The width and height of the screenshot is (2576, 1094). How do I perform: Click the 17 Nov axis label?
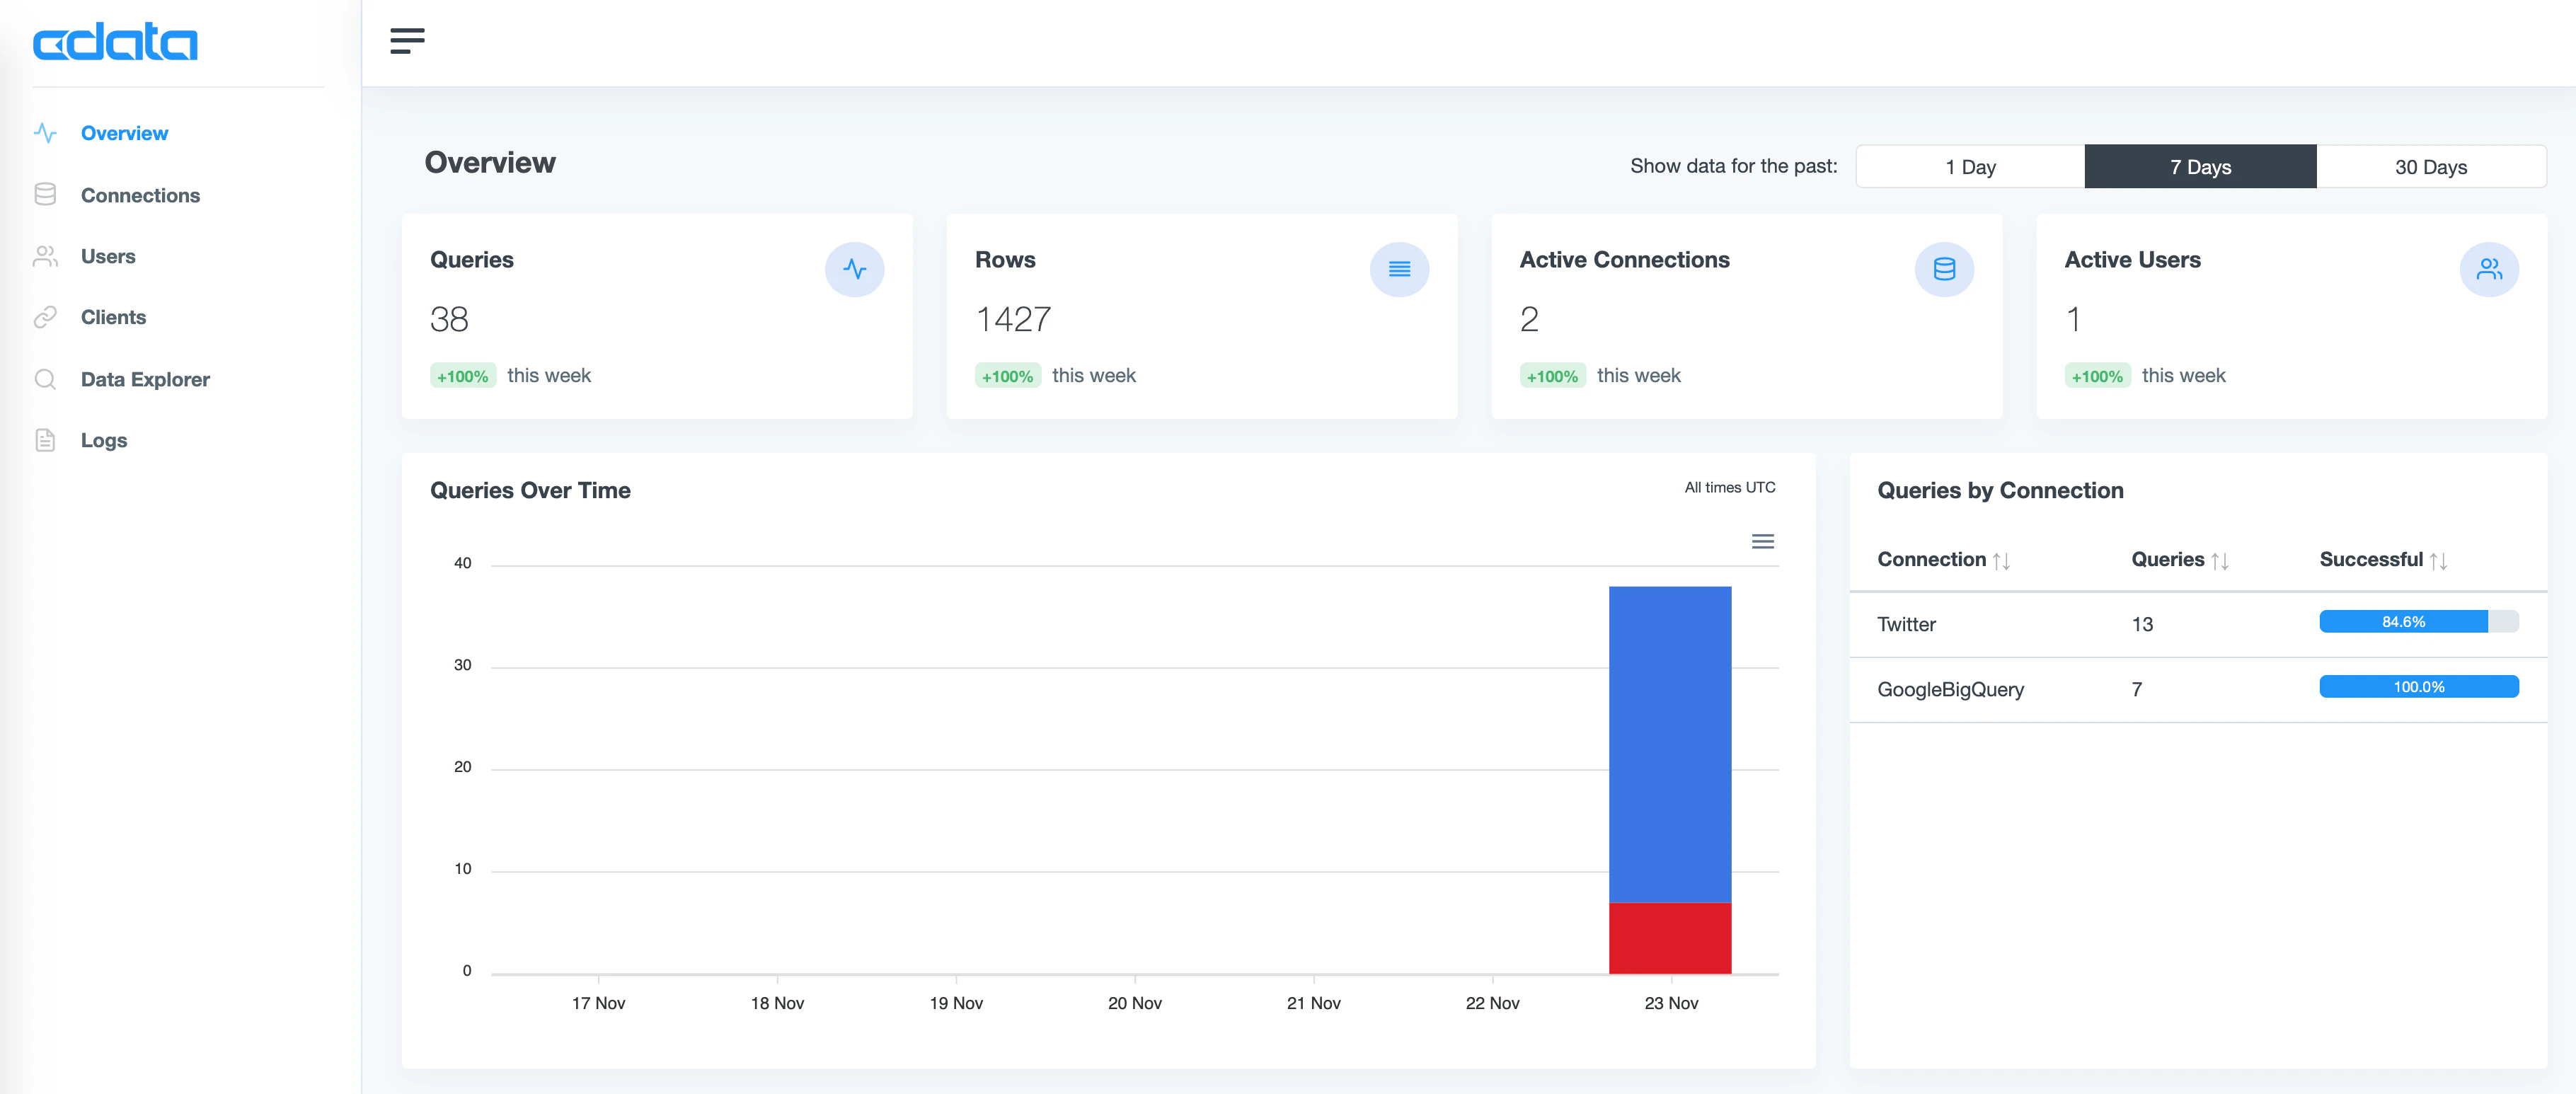click(598, 1003)
